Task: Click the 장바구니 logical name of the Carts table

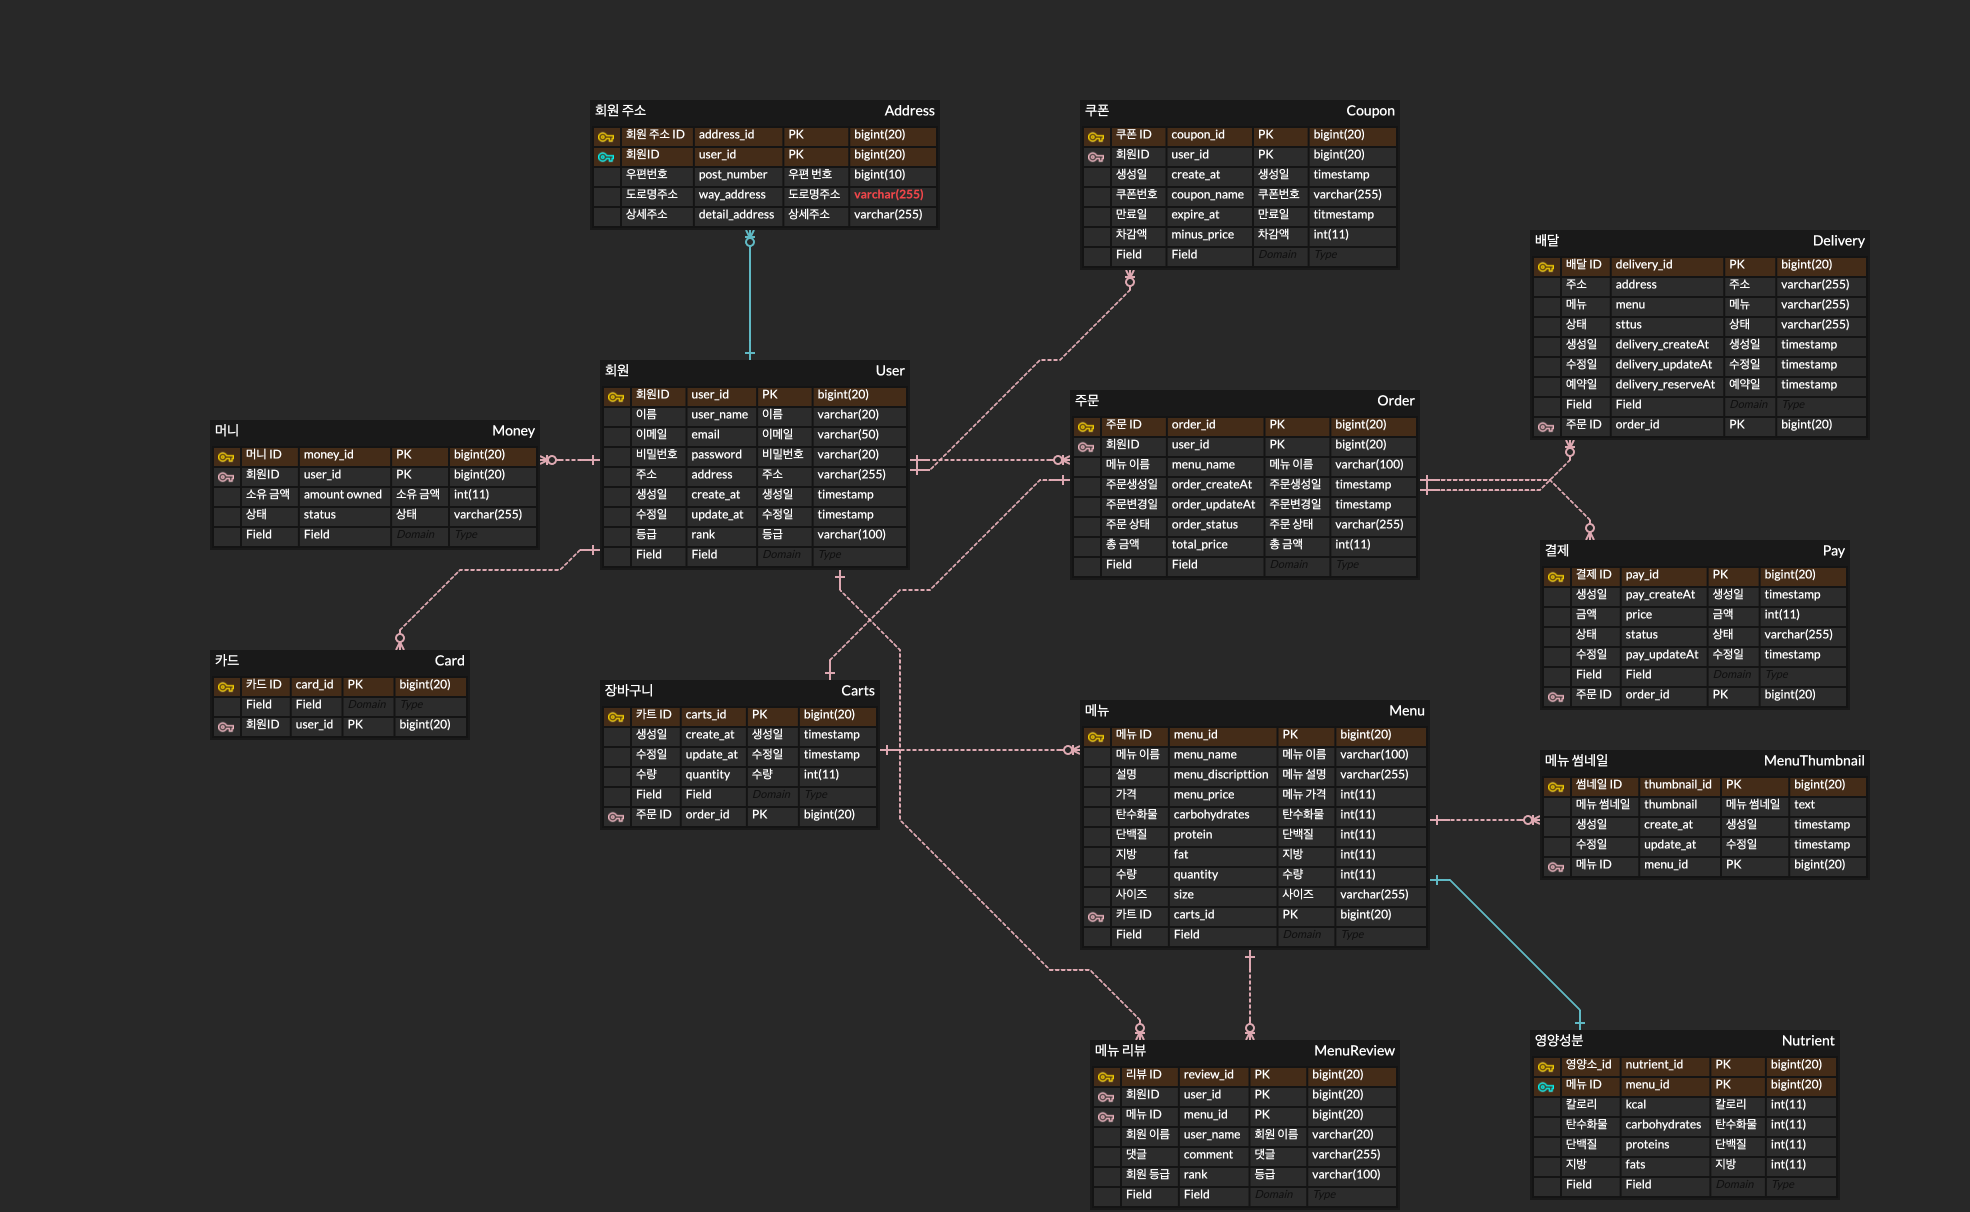Action: (628, 691)
